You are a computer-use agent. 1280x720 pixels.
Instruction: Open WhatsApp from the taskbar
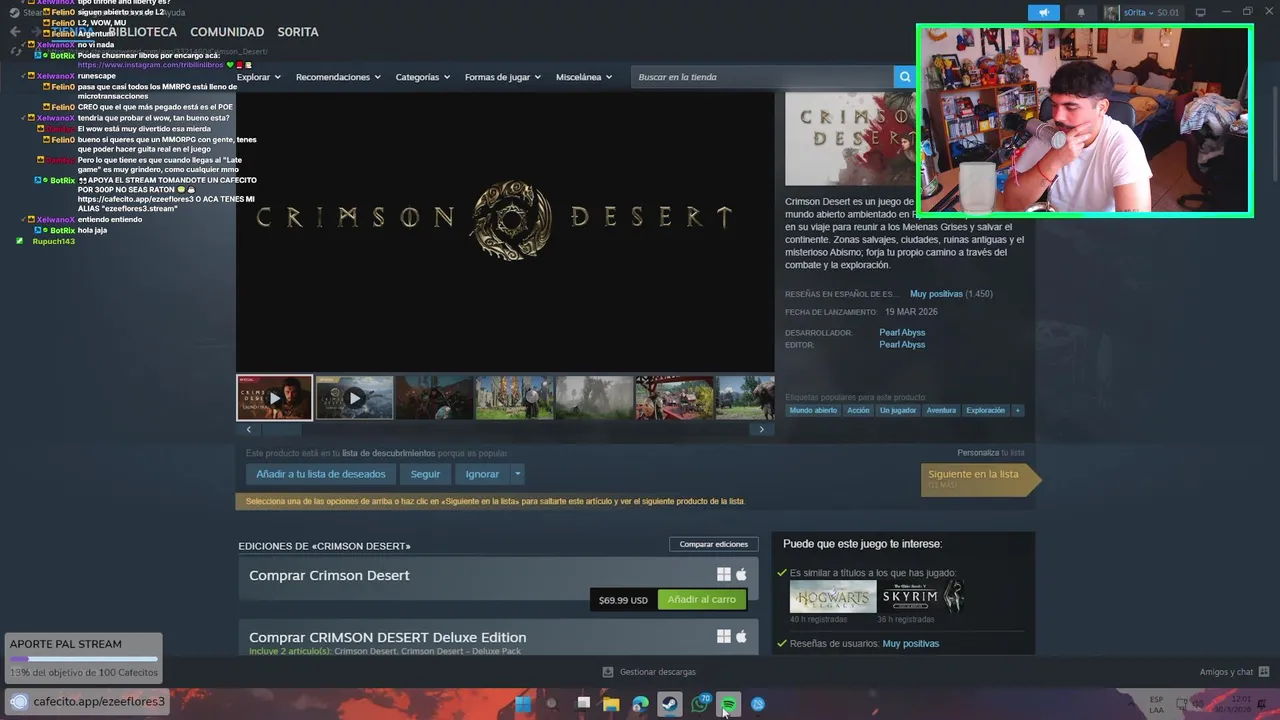pyautogui.click(x=700, y=704)
